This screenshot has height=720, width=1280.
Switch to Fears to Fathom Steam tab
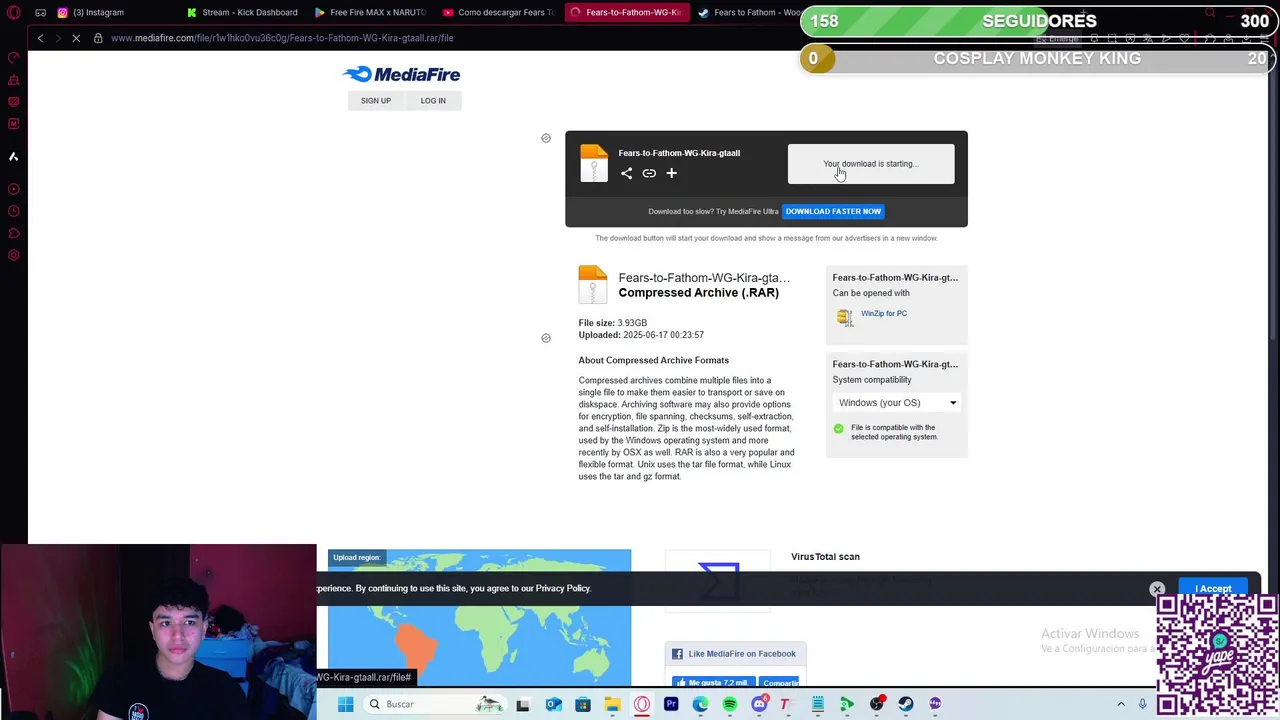pyautogui.click(x=750, y=12)
